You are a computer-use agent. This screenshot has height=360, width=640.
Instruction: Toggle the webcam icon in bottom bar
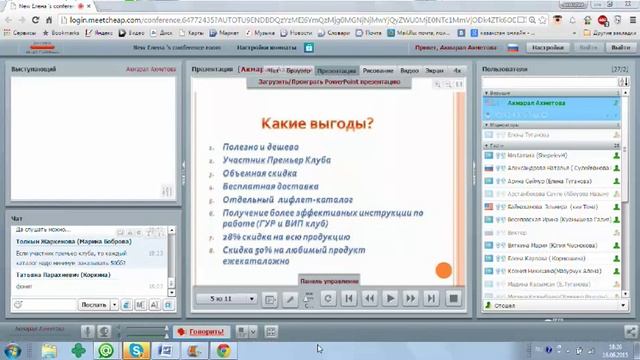(x=104, y=331)
